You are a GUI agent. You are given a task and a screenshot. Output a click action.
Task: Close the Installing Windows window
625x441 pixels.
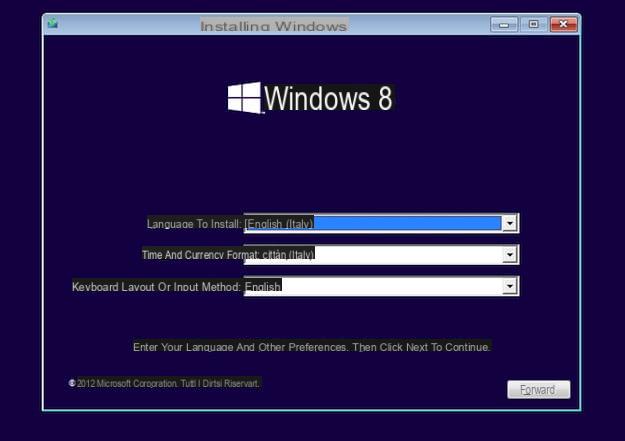pyautogui.click(x=563, y=24)
